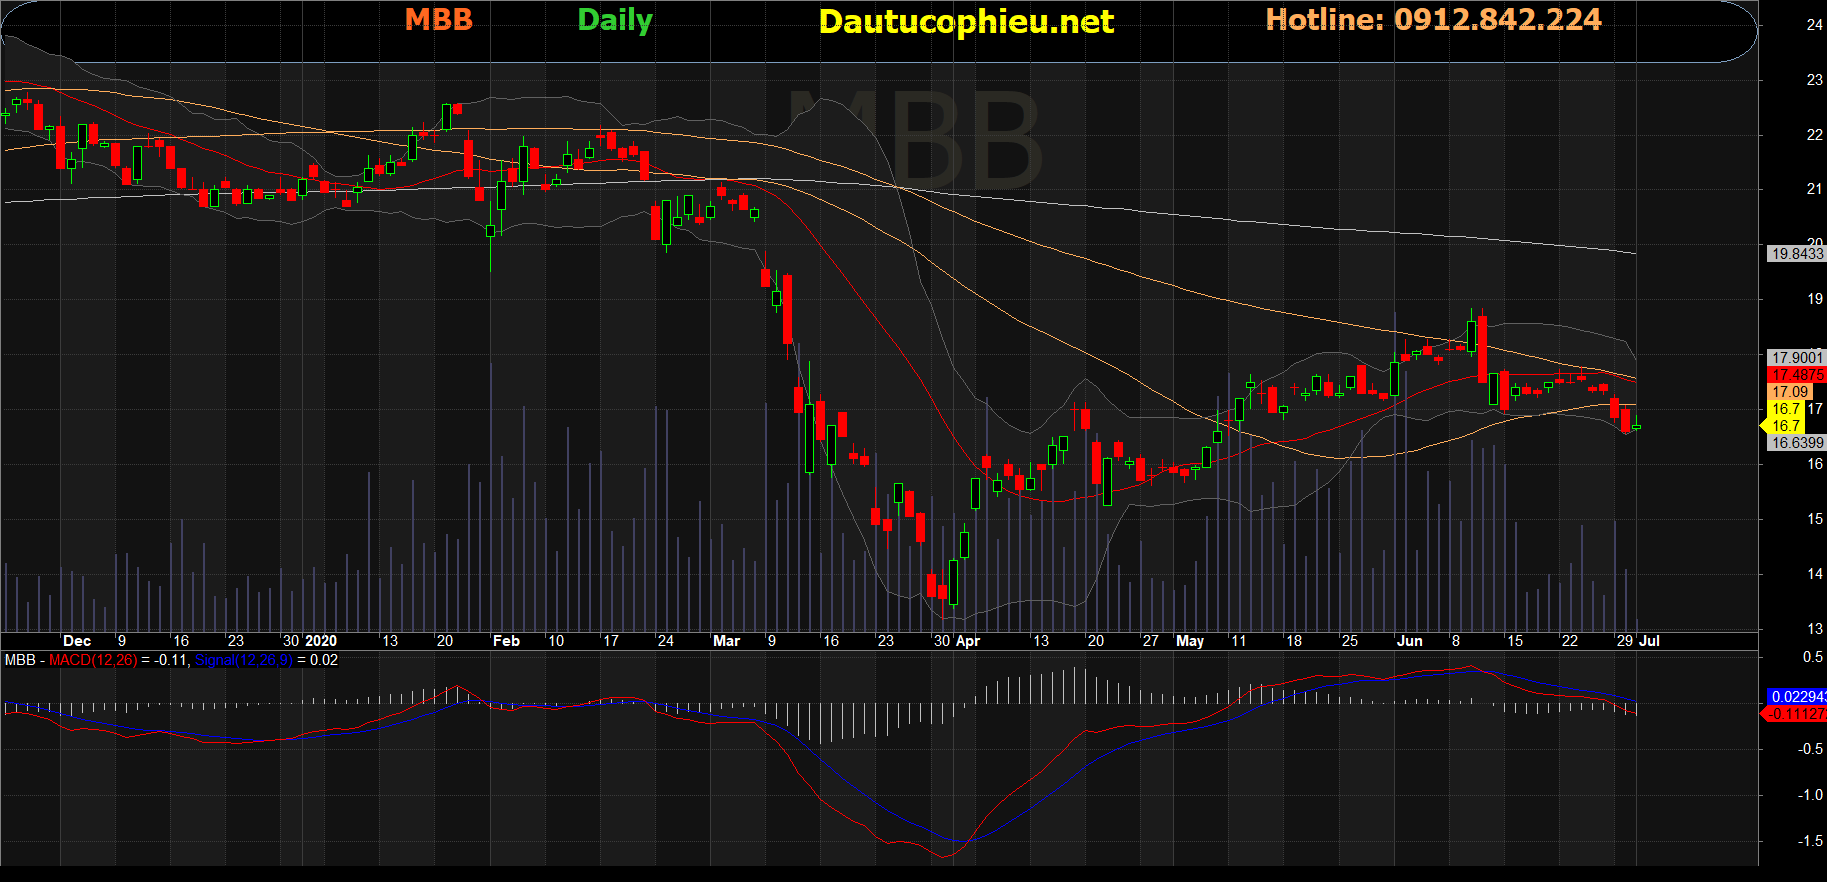Image resolution: width=1827 pixels, height=882 pixels.
Task: Select the Feb marker on the date axis
Action: pyautogui.click(x=506, y=641)
